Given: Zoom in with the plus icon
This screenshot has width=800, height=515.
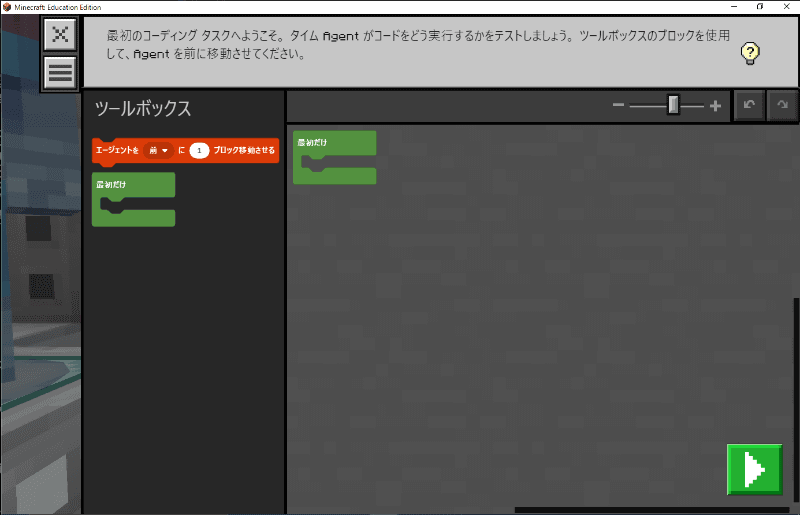Looking at the screenshot, I should [x=715, y=106].
